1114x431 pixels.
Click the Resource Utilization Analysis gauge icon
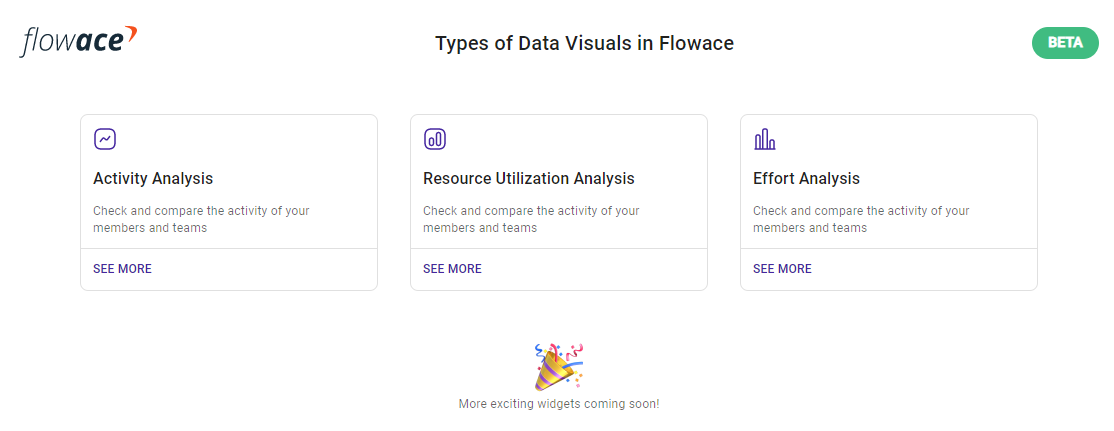click(435, 138)
